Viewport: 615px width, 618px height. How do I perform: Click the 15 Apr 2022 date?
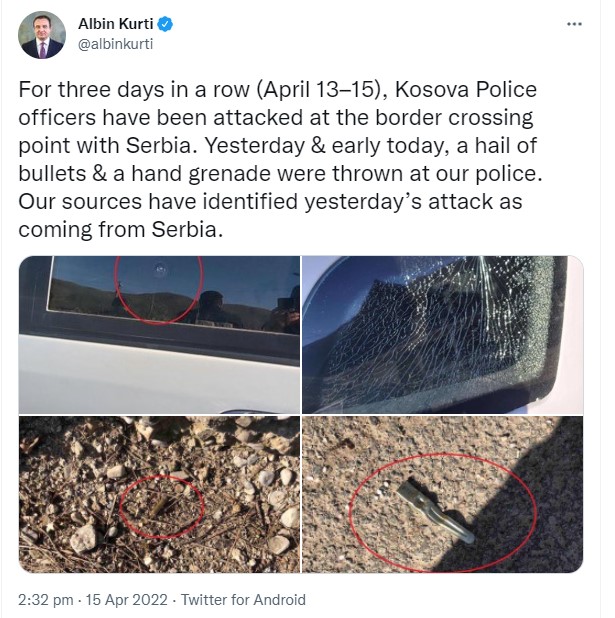(132, 600)
